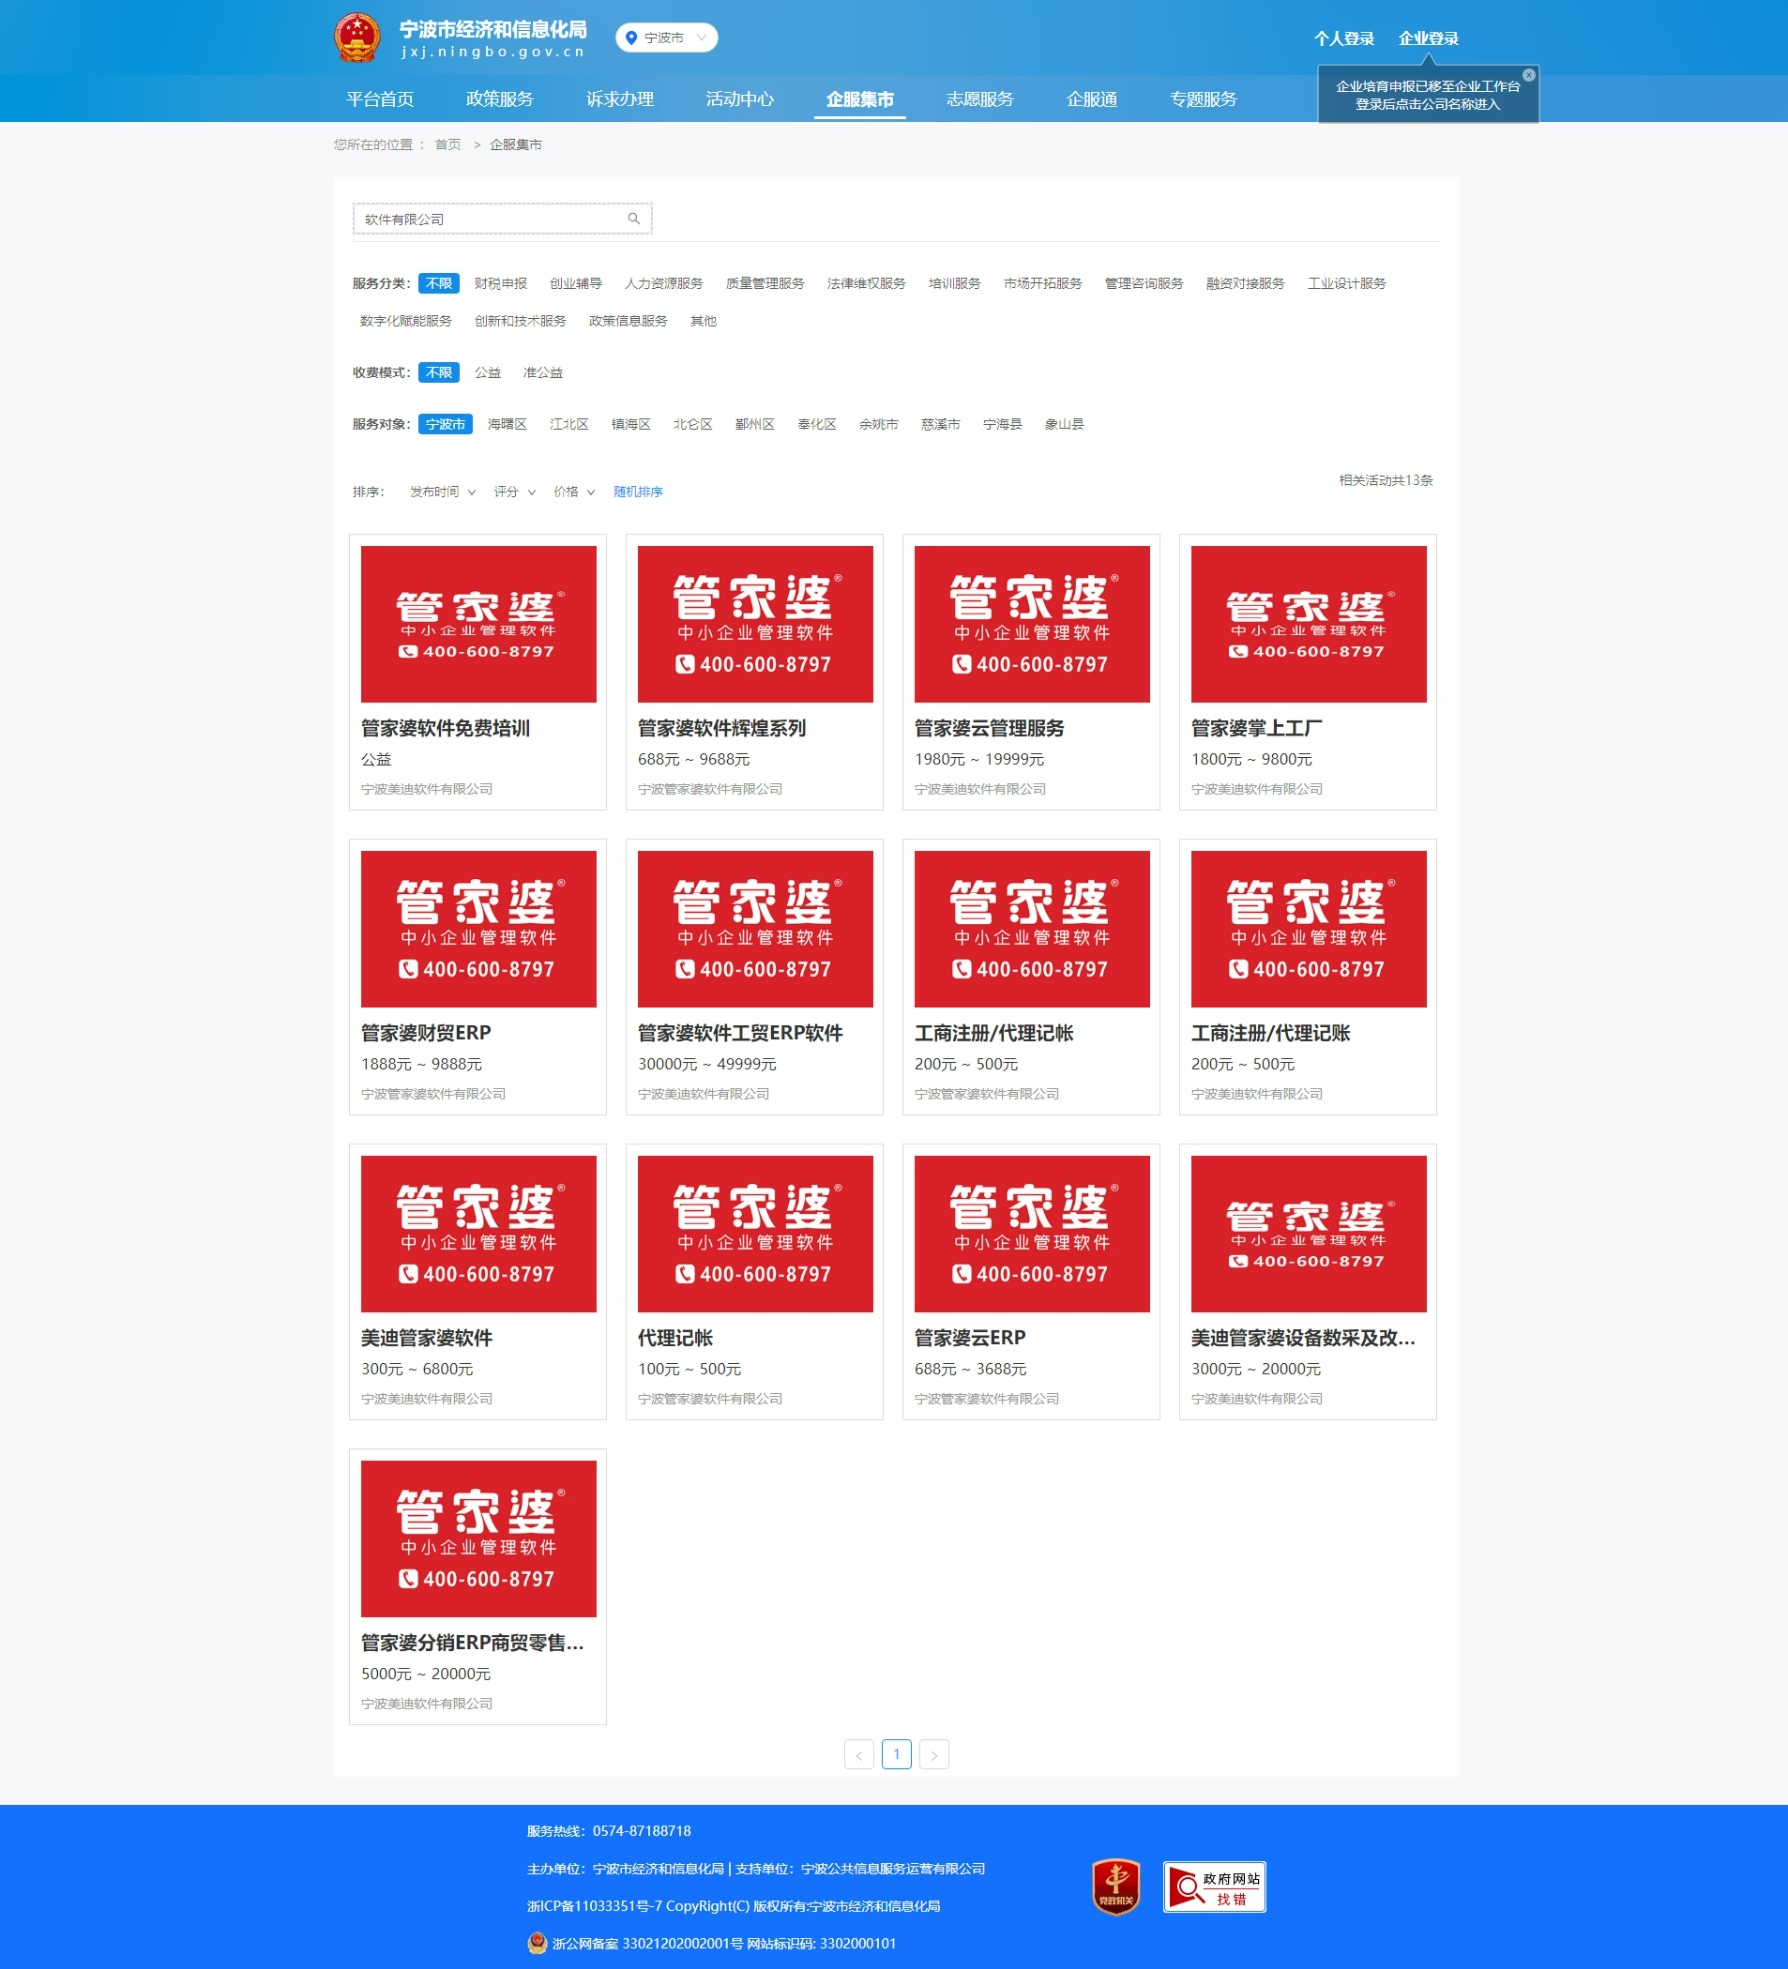Image resolution: width=1788 pixels, height=1969 pixels.
Task: Select 不限 under 收费模式
Action: pyautogui.click(x=439, y=372)
